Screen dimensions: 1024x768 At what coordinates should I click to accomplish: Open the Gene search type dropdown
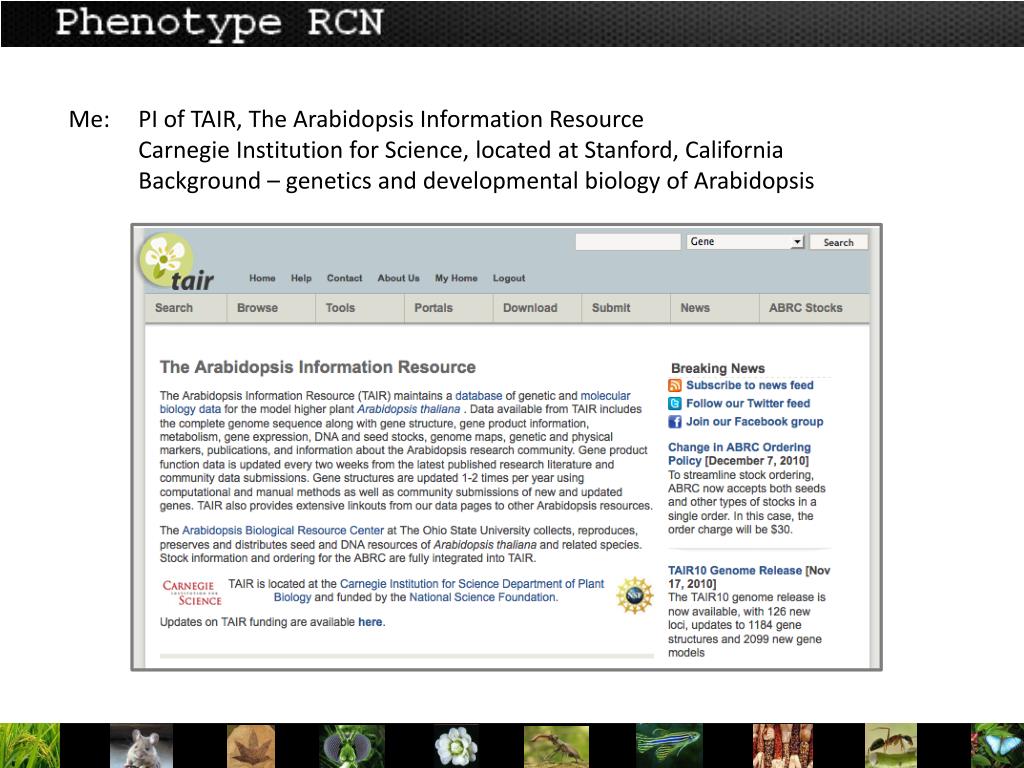pyautogui.click(x=744, y=242)
